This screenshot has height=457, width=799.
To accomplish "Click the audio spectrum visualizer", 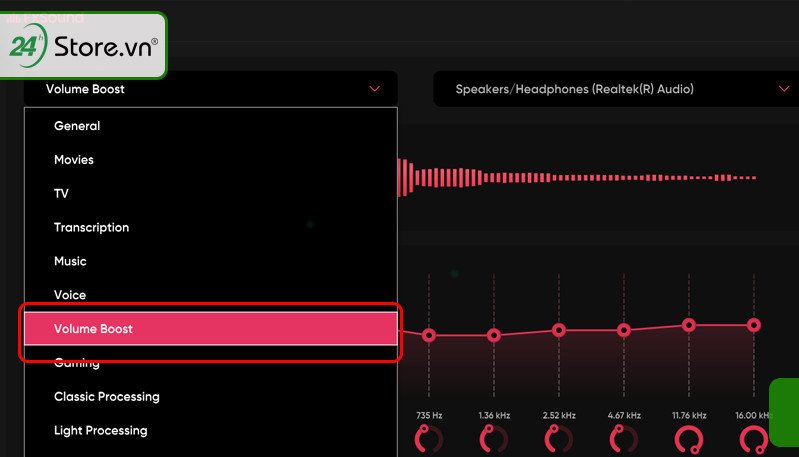I will (x=577, y=178).
